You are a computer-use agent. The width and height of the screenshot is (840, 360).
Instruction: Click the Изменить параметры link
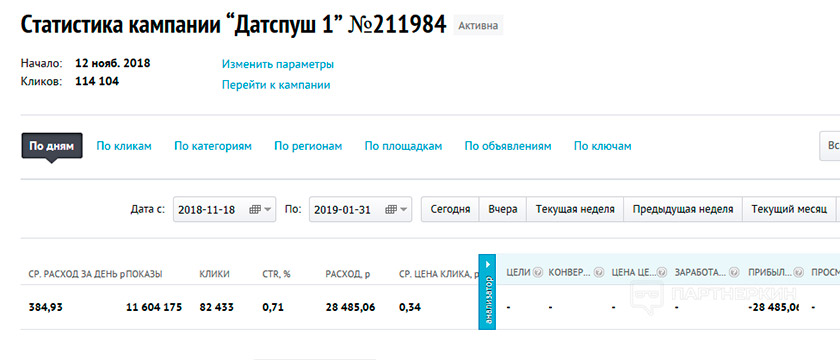(x=278, y=64)
